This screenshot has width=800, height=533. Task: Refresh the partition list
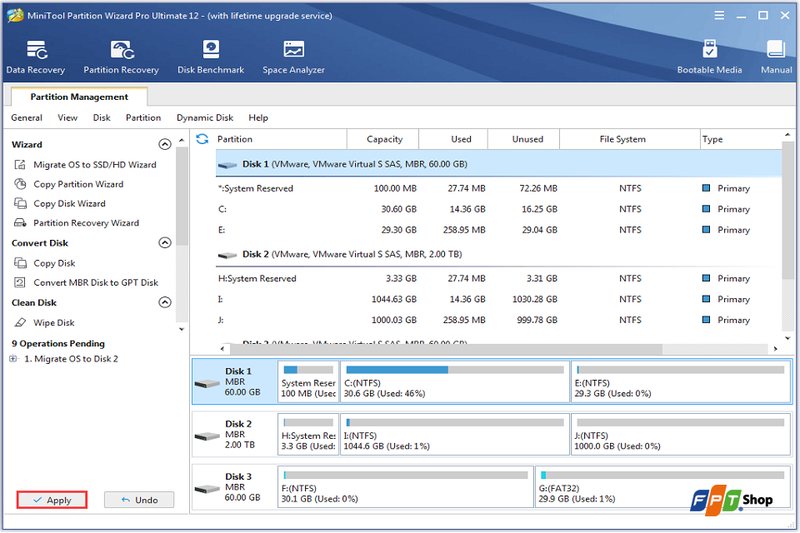[x=202, y=139]
